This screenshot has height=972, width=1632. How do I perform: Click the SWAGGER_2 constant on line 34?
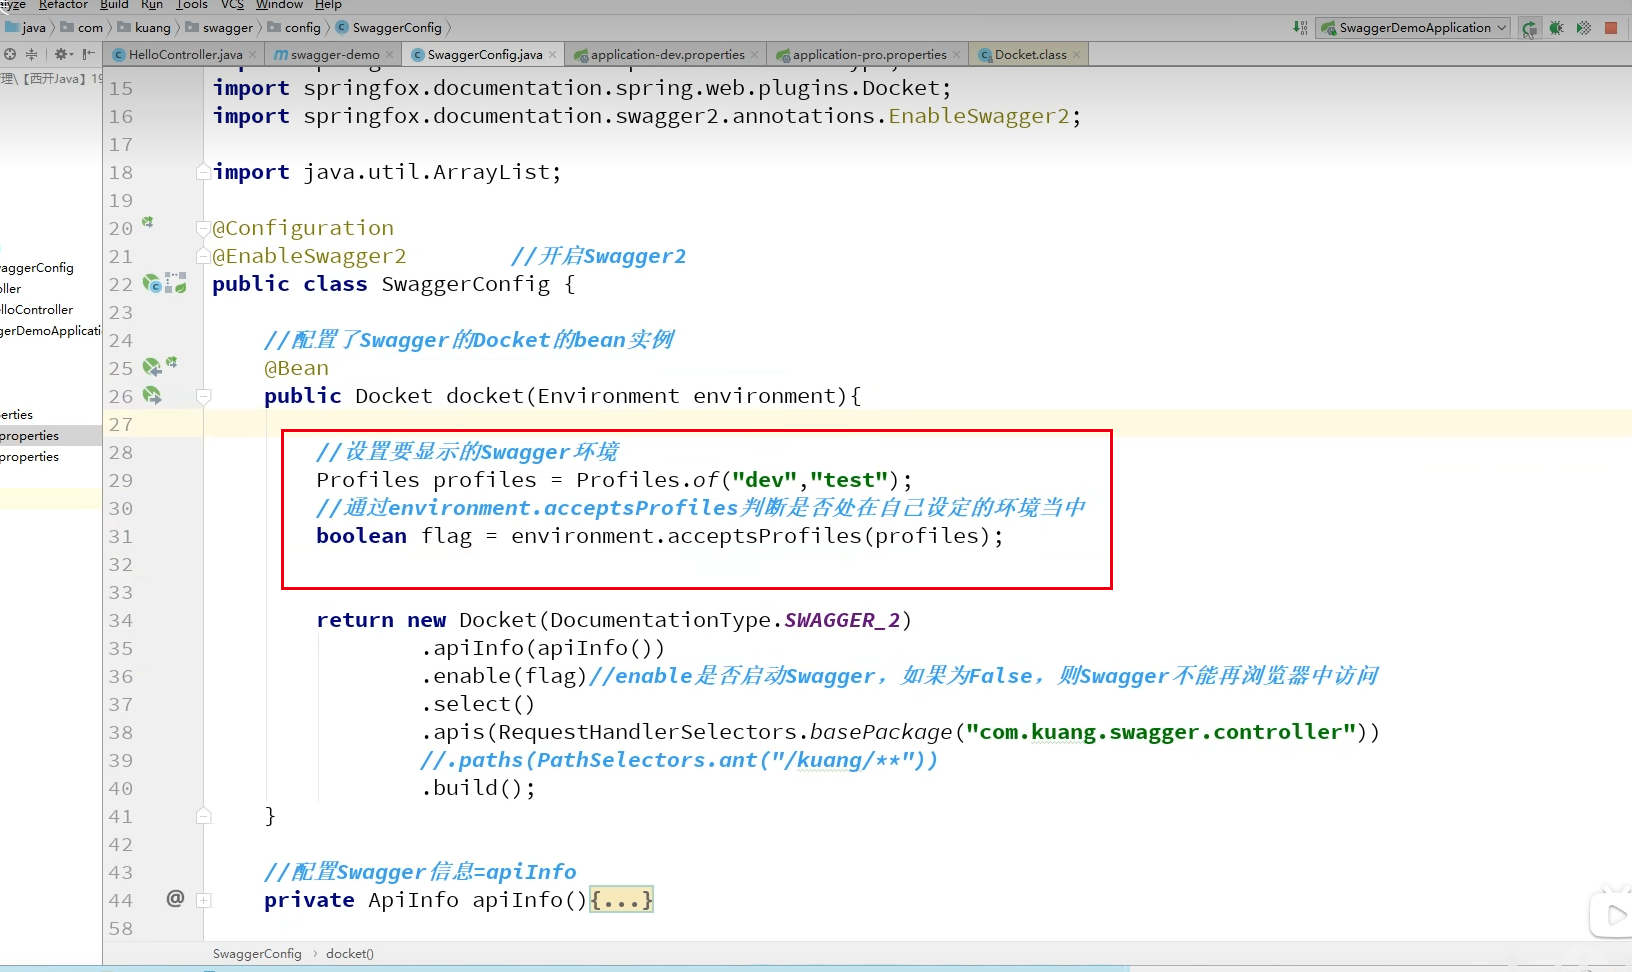click(x=842, y=620)
